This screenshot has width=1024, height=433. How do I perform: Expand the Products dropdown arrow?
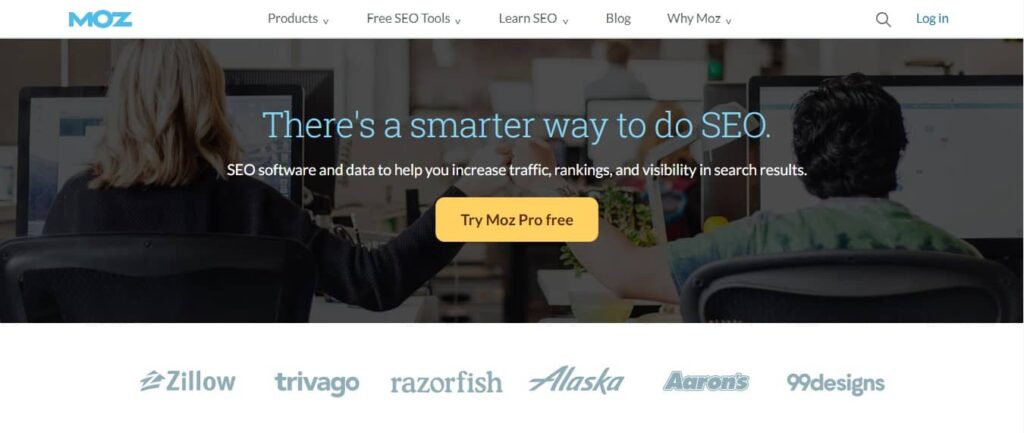coord(326,21)
